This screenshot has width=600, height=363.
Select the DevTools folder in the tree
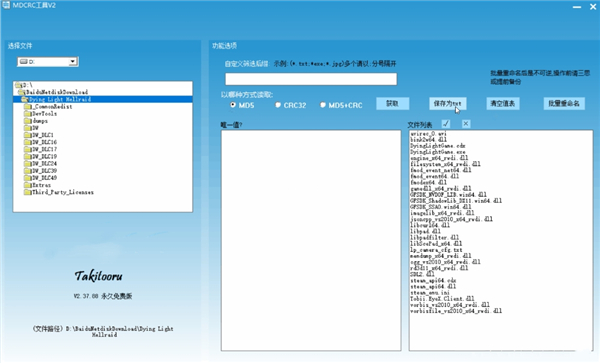tap(44, 114)
